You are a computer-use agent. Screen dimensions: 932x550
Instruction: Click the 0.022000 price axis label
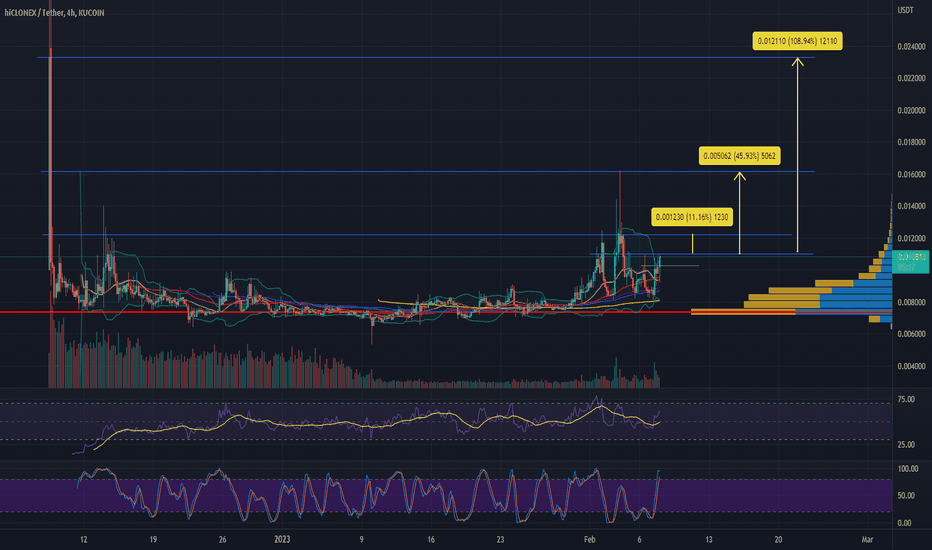[x=911, y=78]
